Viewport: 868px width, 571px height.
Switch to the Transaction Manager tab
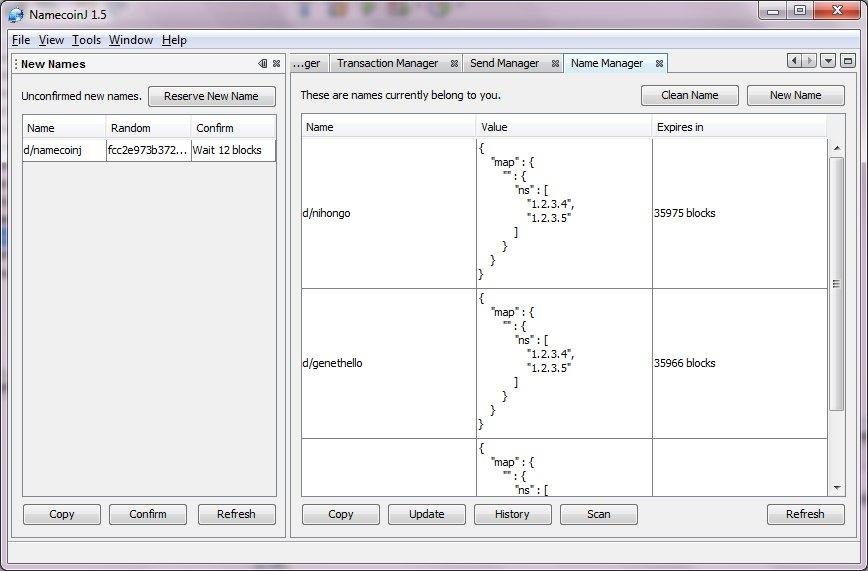[388, 63]
